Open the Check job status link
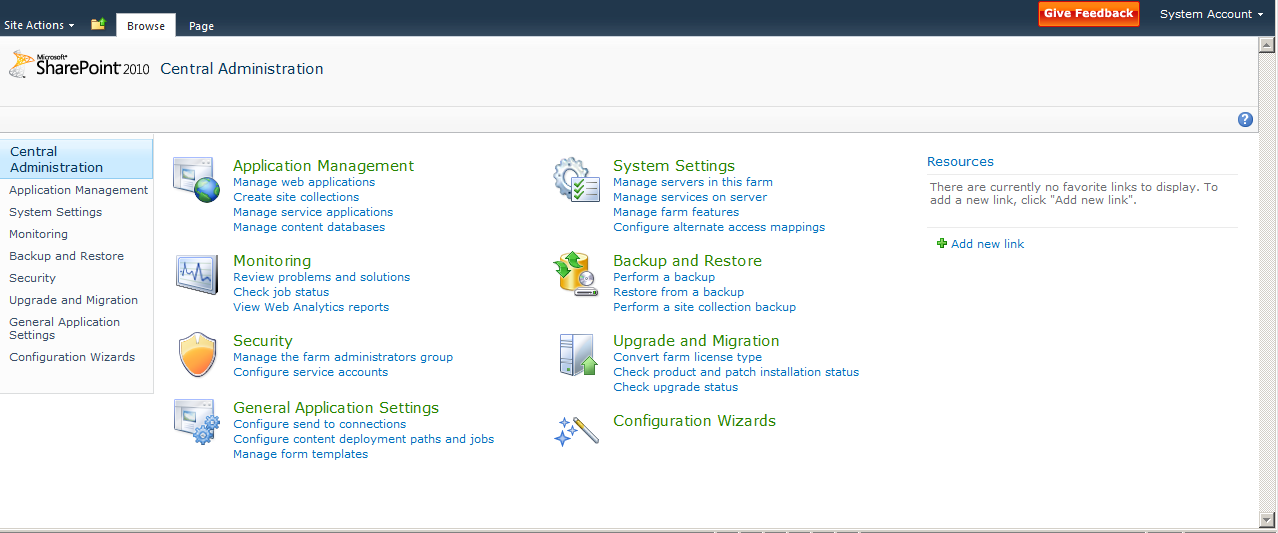The image size is (1278, 533). [279, 292]
